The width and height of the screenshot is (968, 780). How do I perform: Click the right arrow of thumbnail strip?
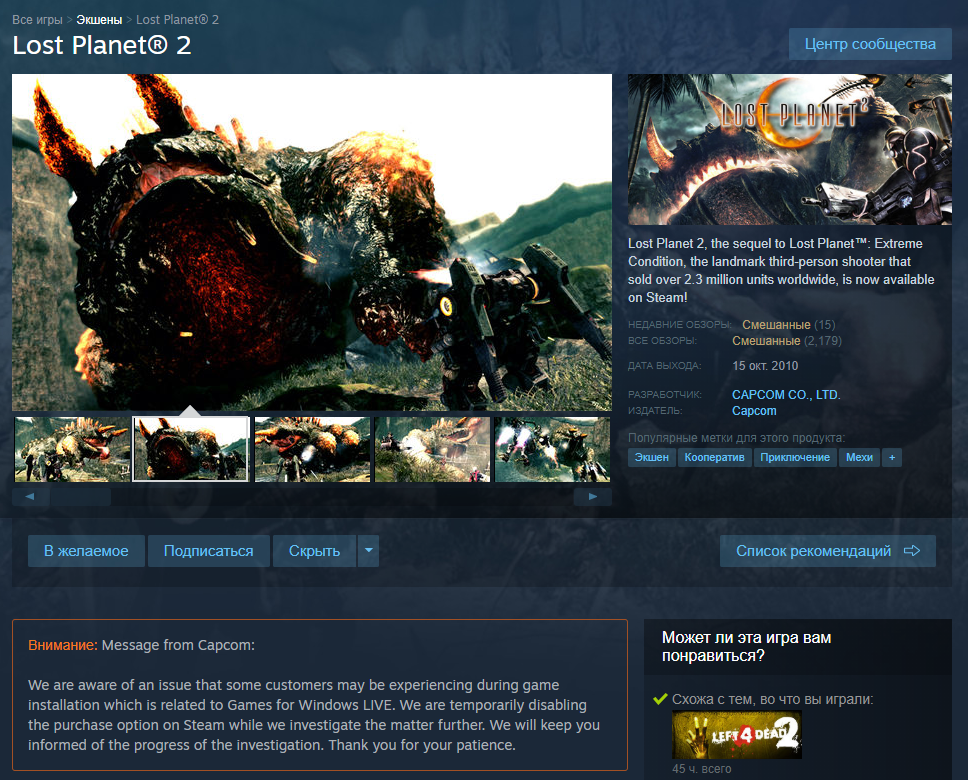point(593,497)
